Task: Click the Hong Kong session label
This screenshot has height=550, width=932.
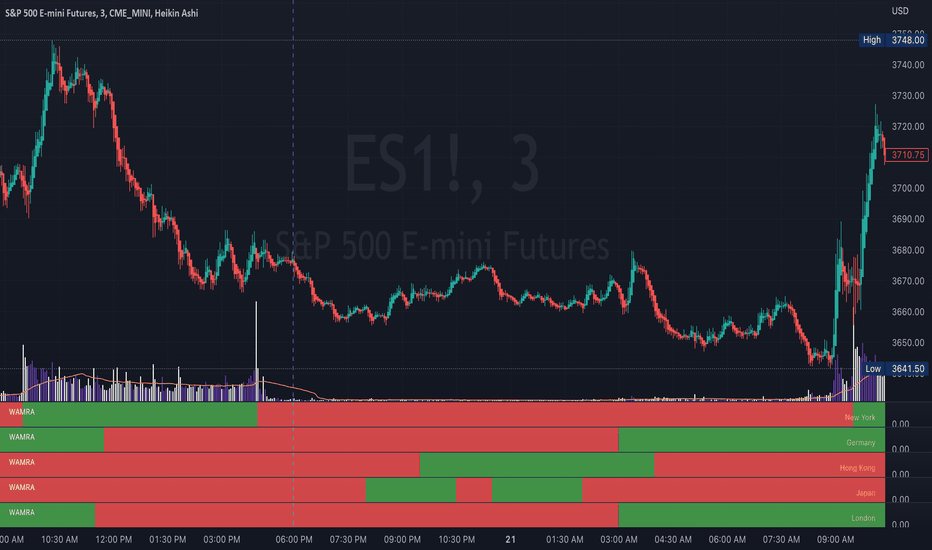Action: pos(857,468)
